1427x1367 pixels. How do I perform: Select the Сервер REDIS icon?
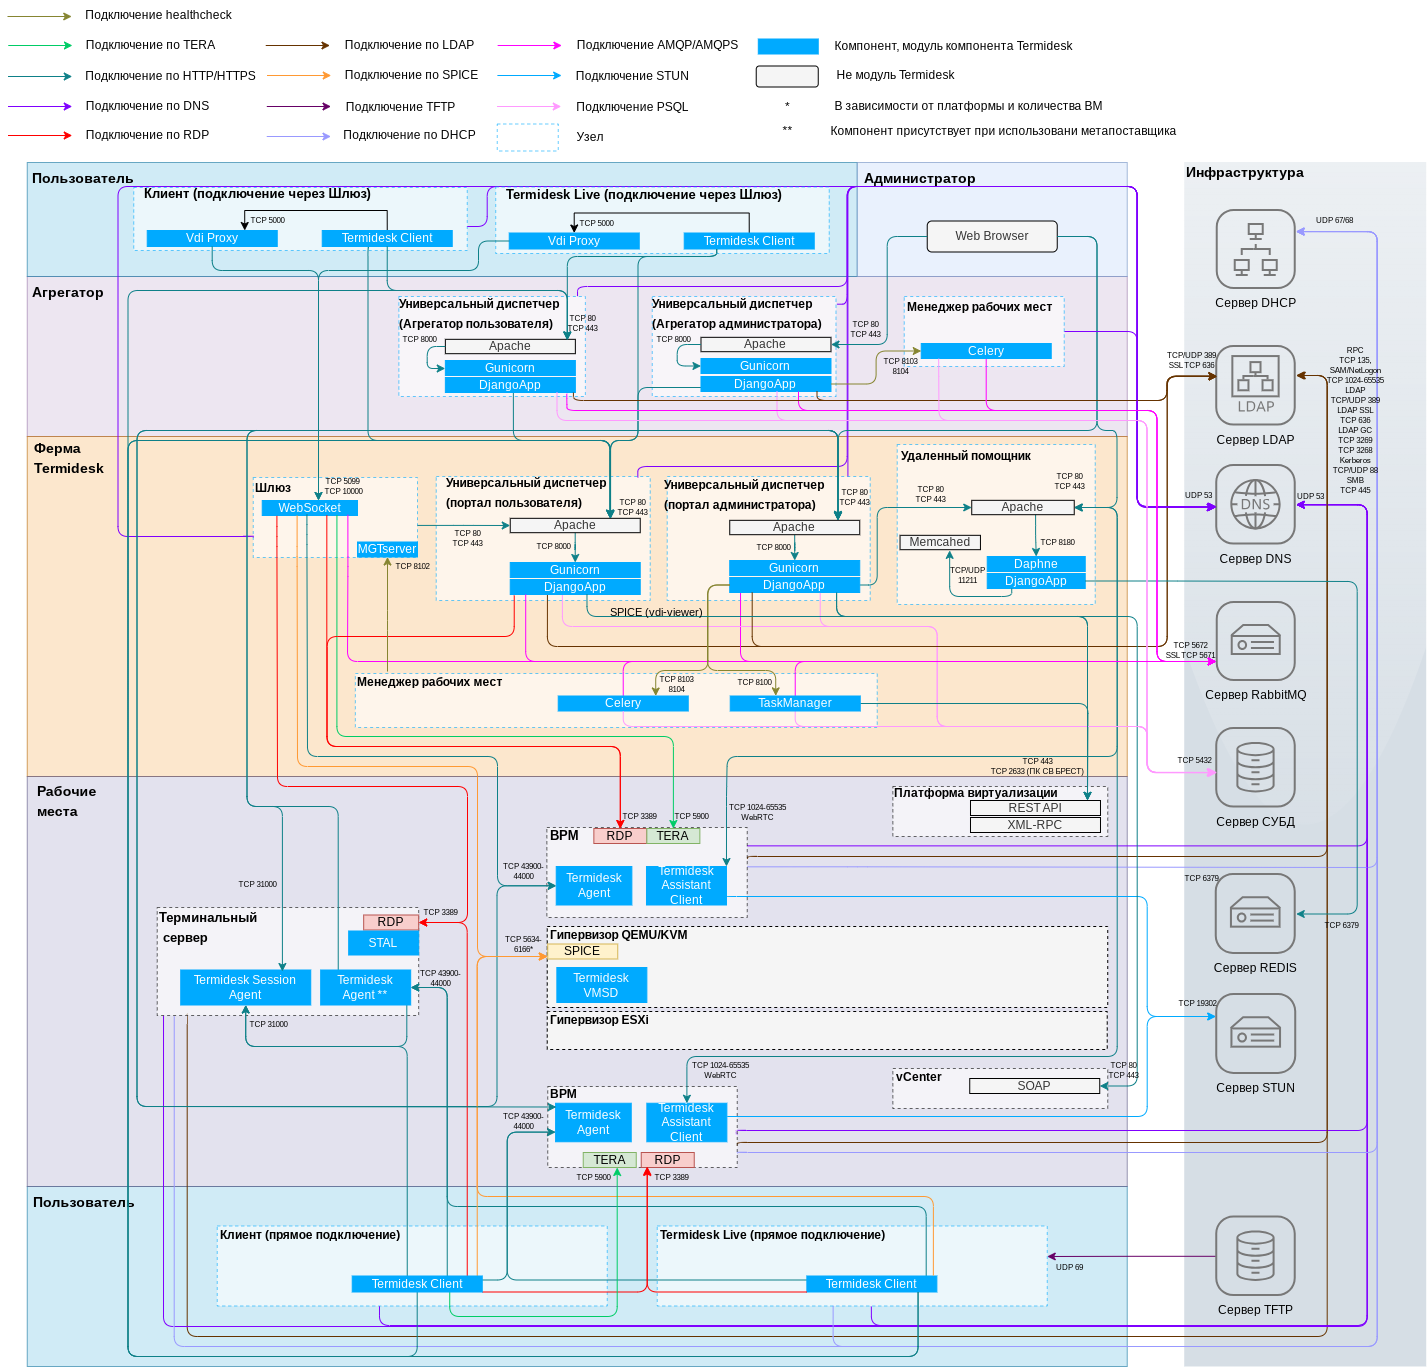1255,914
